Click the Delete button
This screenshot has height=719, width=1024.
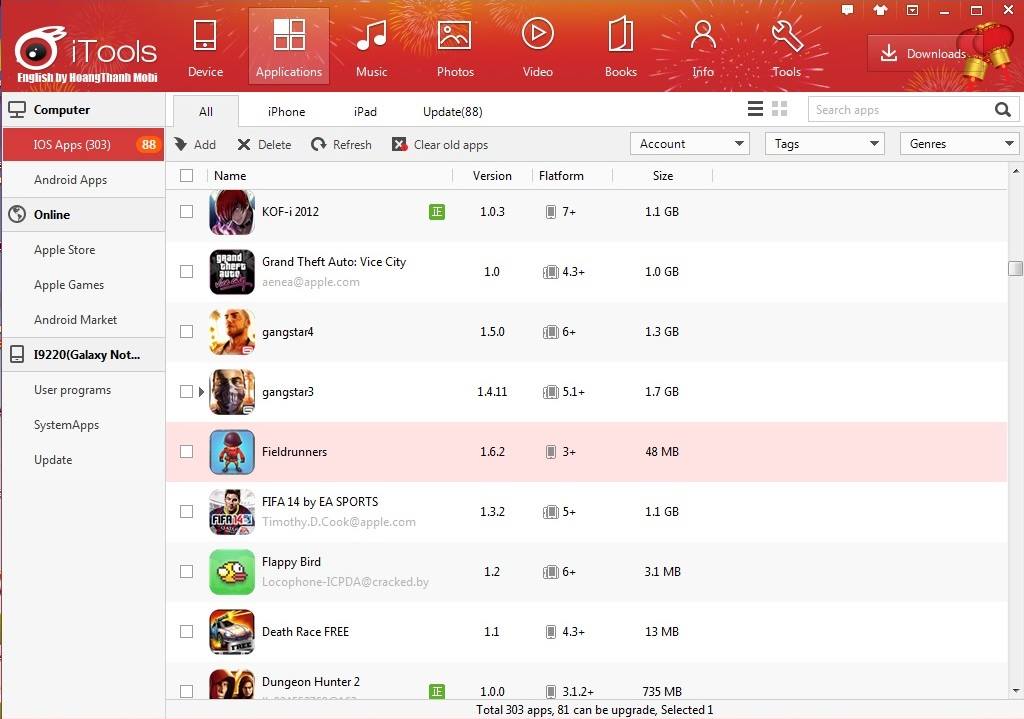[264, 145]
